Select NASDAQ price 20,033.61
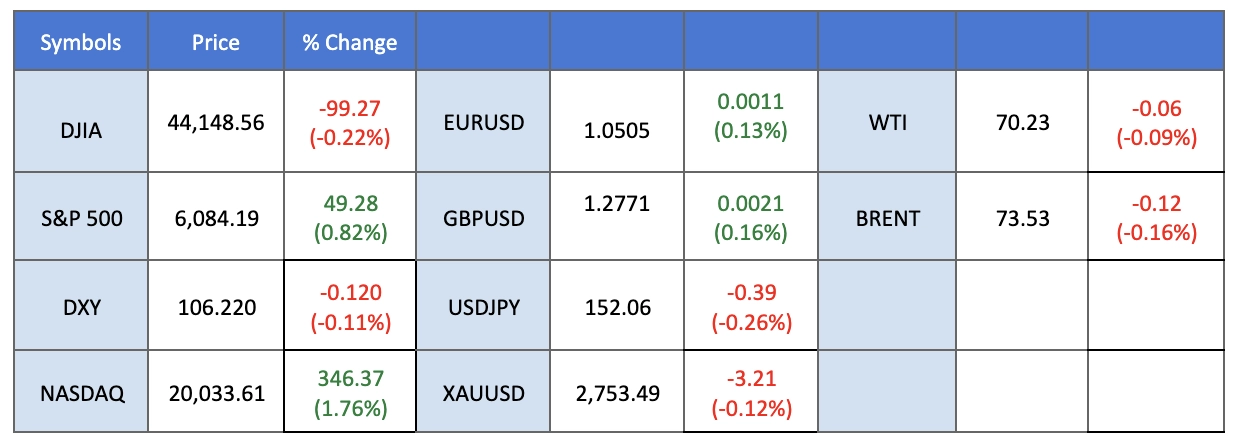This screenshot has height=448, width=1238. pos(216,394)
